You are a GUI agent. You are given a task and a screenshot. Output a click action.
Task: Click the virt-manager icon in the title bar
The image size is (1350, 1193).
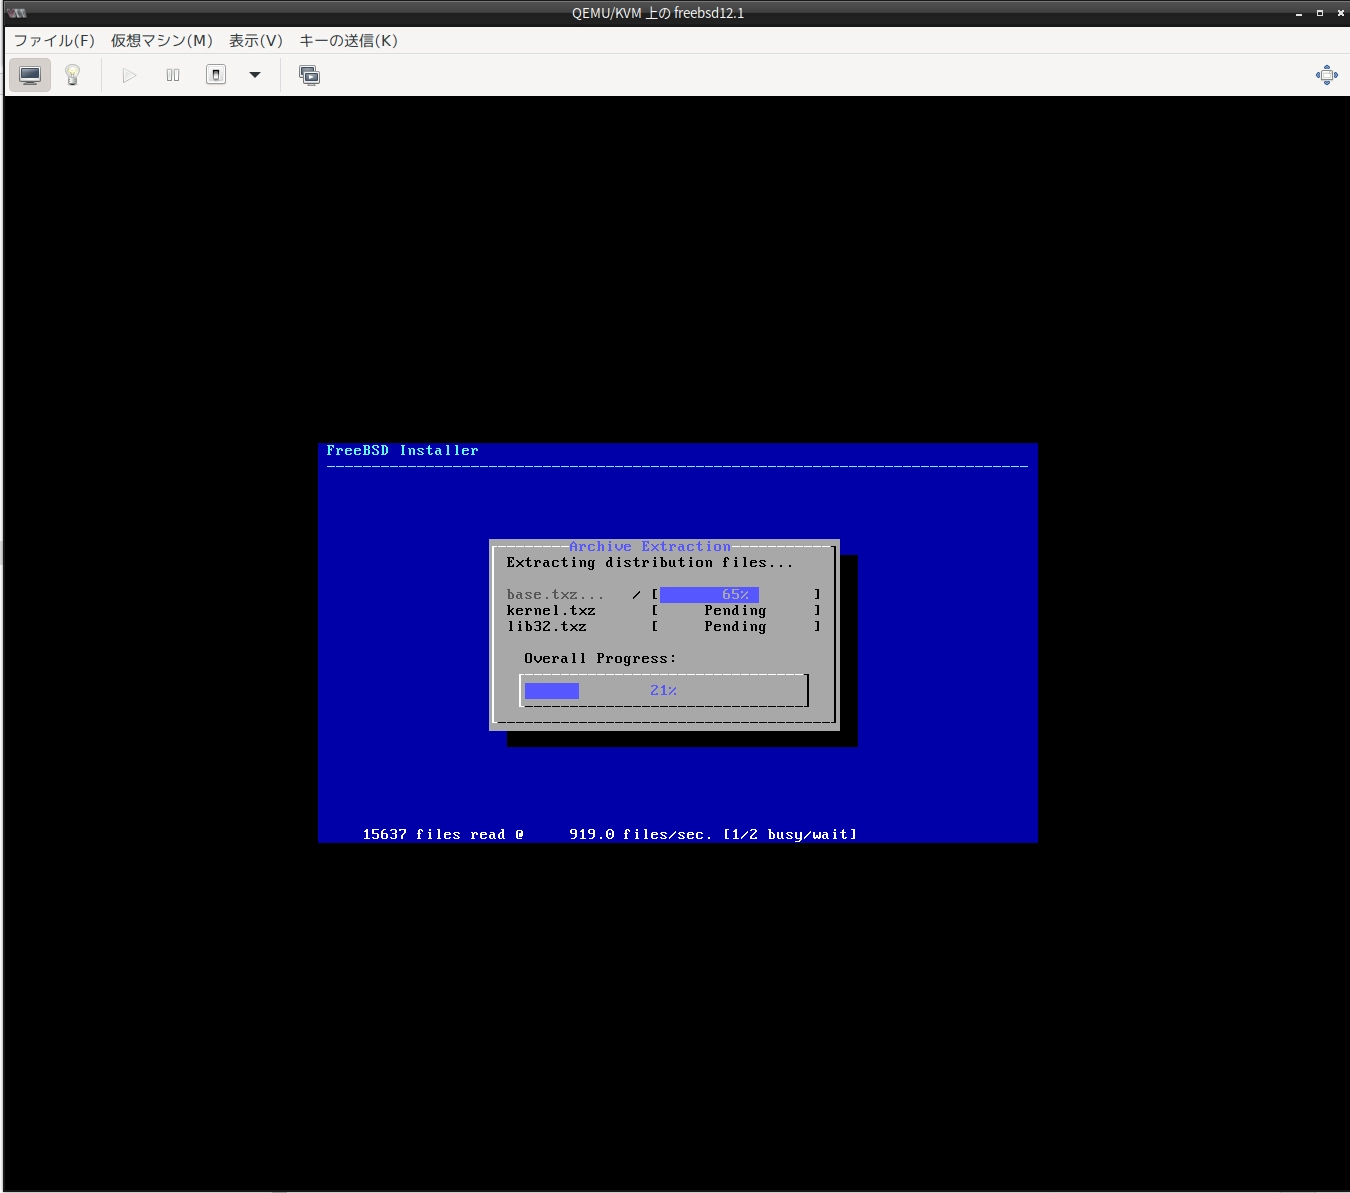[16, 13]
